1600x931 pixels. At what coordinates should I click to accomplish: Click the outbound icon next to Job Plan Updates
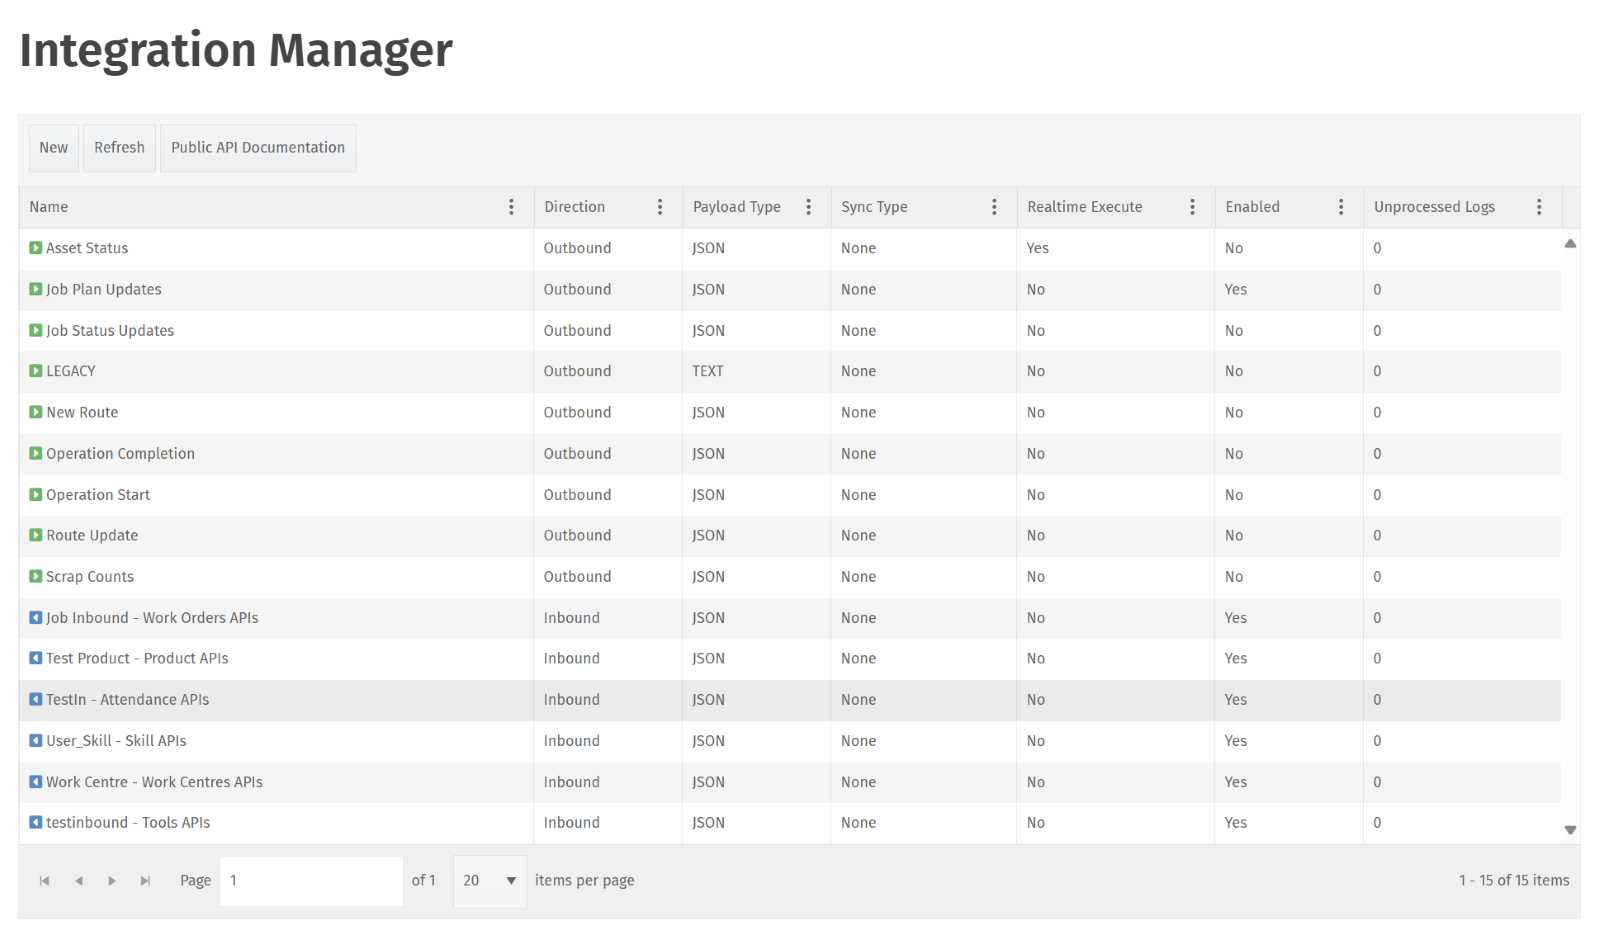36,289
